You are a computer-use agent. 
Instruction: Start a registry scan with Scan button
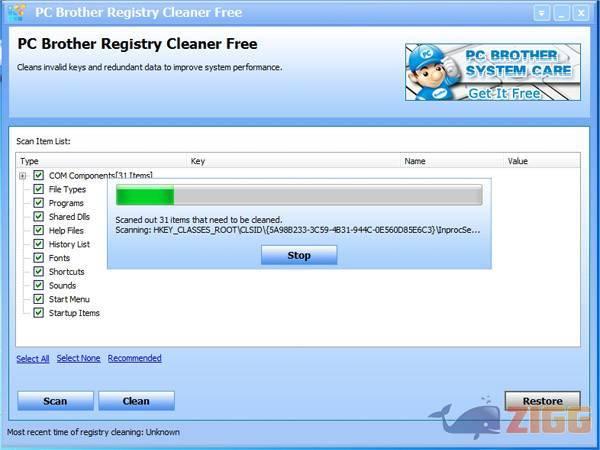coord(55,401)
